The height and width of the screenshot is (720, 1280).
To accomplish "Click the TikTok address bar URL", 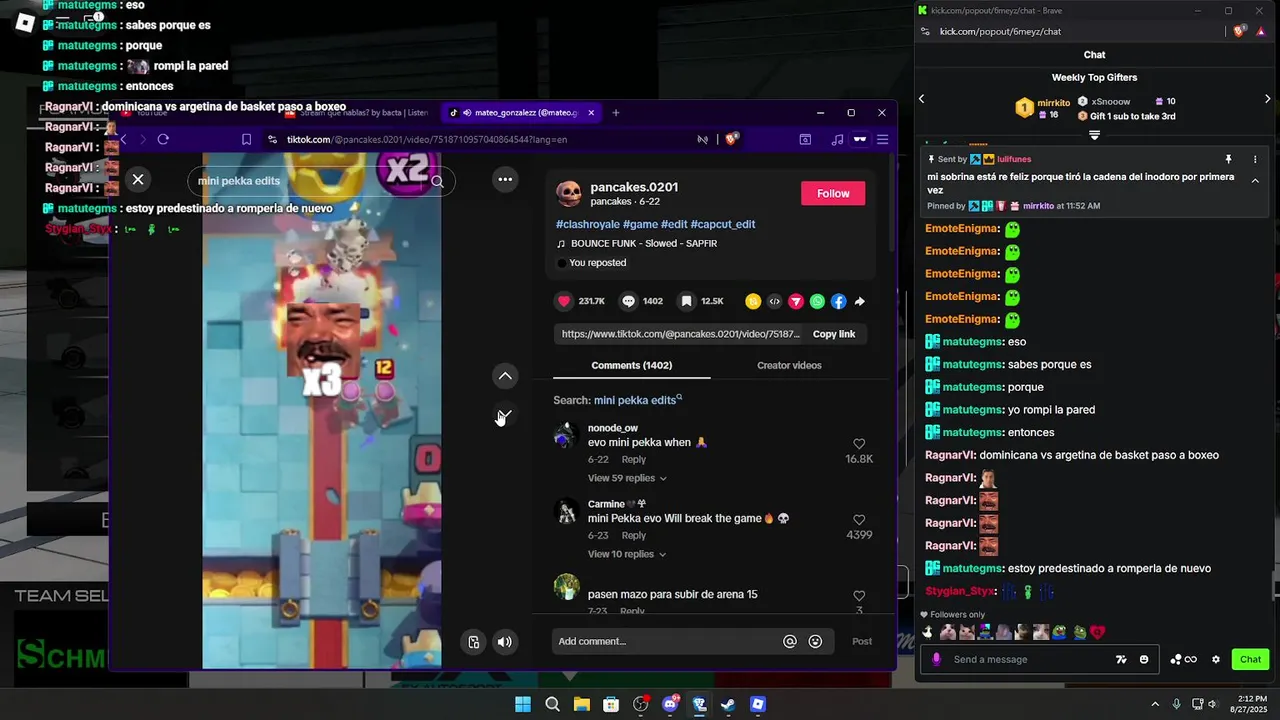I will pos(427,140).
